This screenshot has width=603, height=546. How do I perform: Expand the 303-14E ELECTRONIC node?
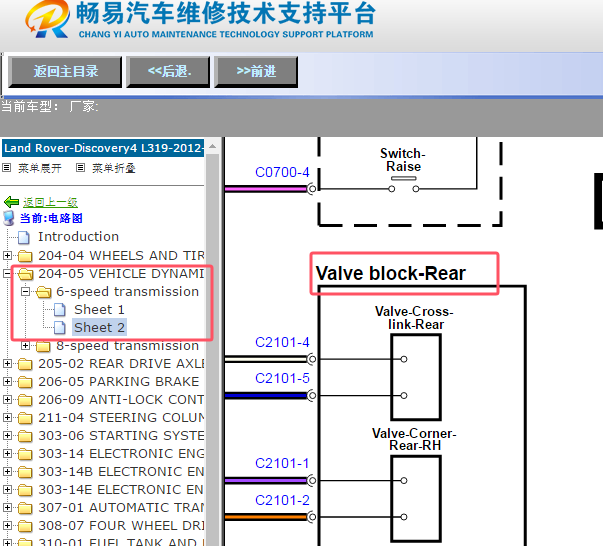click(7, 489)
